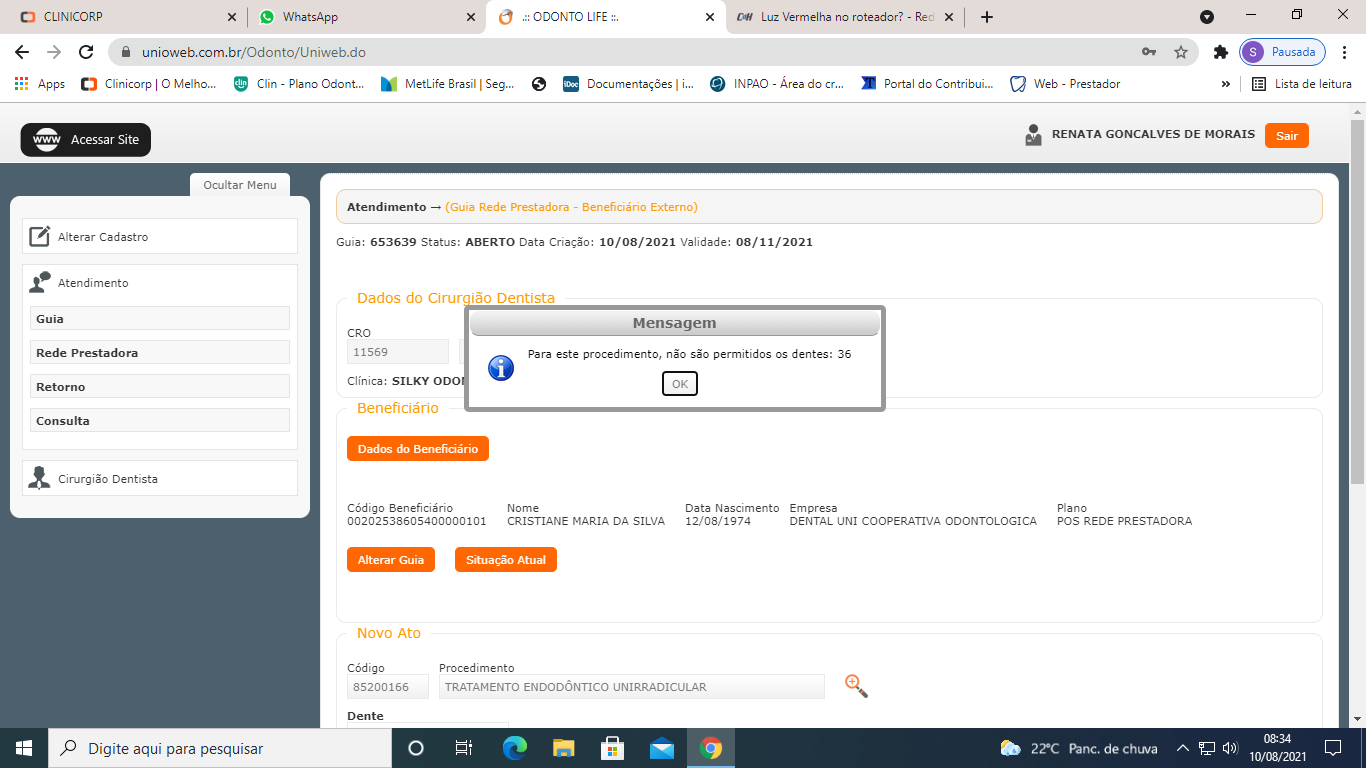Open Task View on taskbar
The height and width of the screenshot is (768, 1366).
(x=464, y=748)
